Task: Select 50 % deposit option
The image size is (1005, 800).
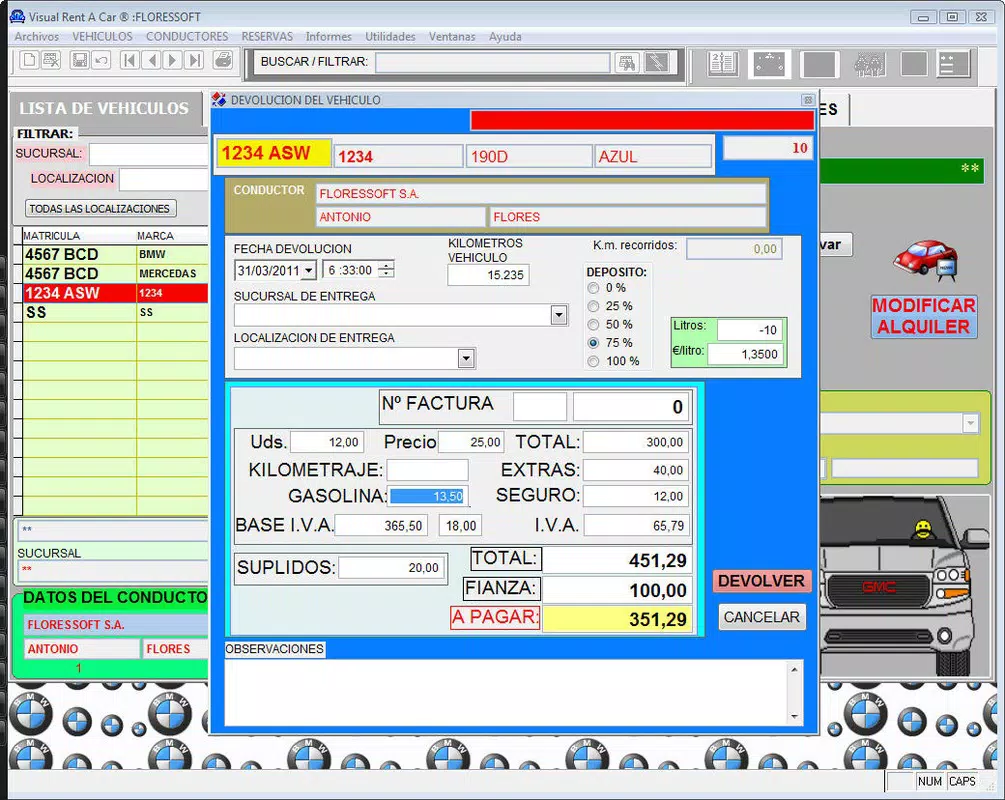Action: (x=594, y=325)
